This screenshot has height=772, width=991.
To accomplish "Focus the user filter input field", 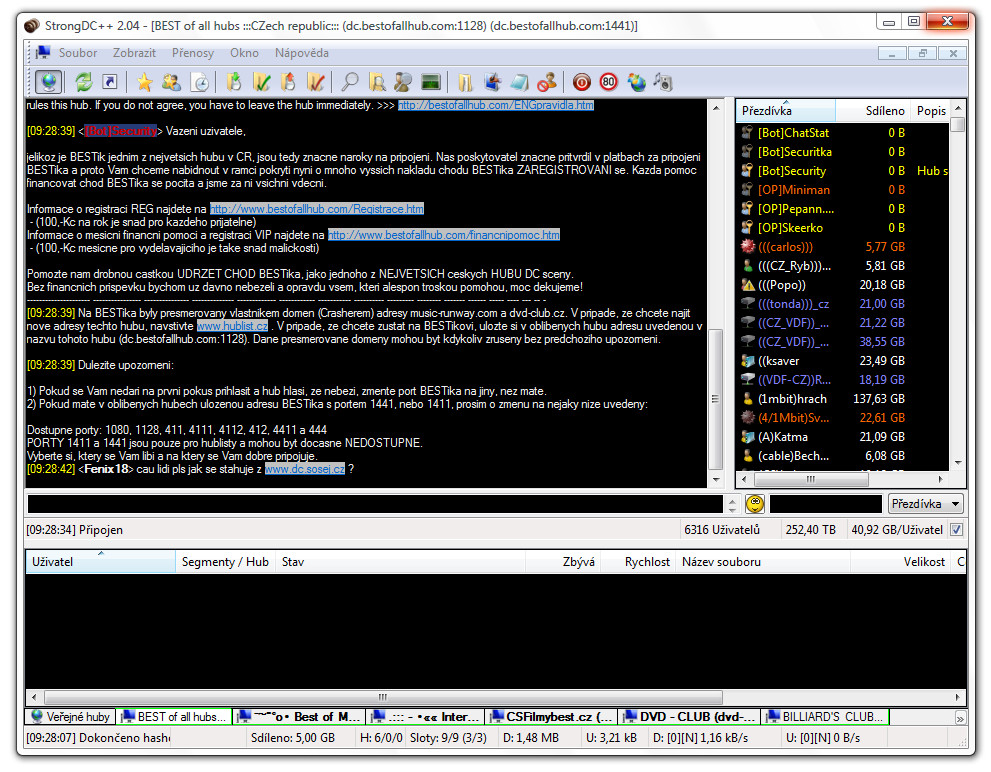I will [x=825, y=504].
